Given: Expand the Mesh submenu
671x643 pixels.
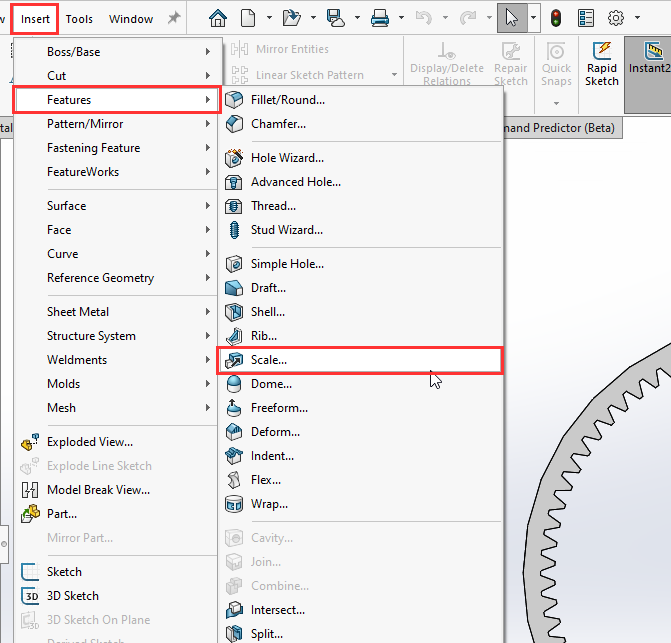Looking at the screenshot, I should 117,408.
